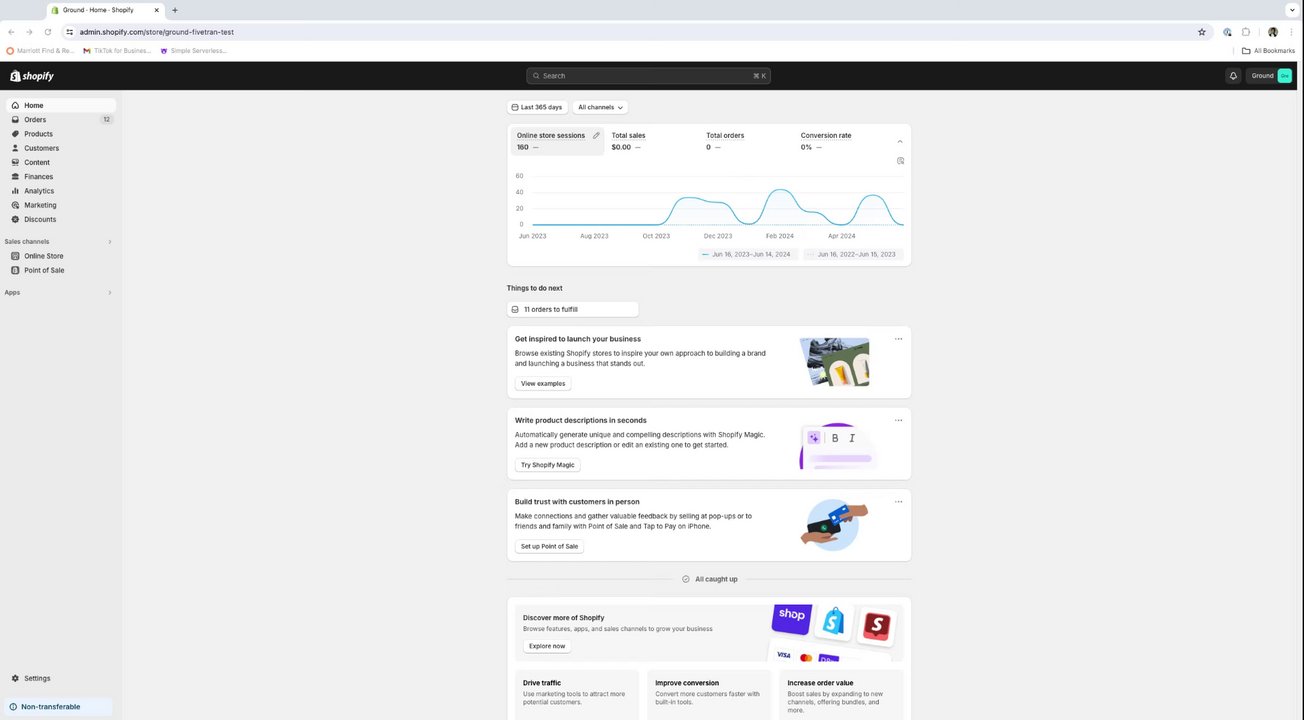Click the browser address bar
The image size is (1304, 720).
pos(635,32)
